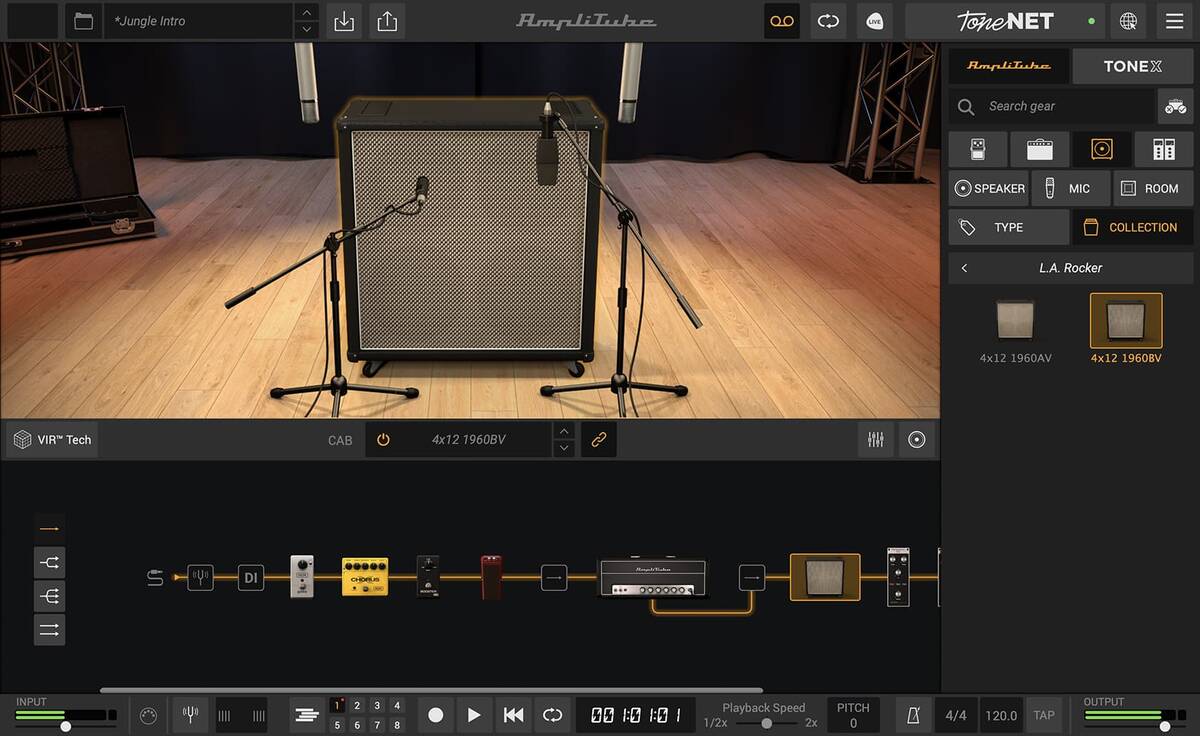Open the rack effects gear category

1163,148
